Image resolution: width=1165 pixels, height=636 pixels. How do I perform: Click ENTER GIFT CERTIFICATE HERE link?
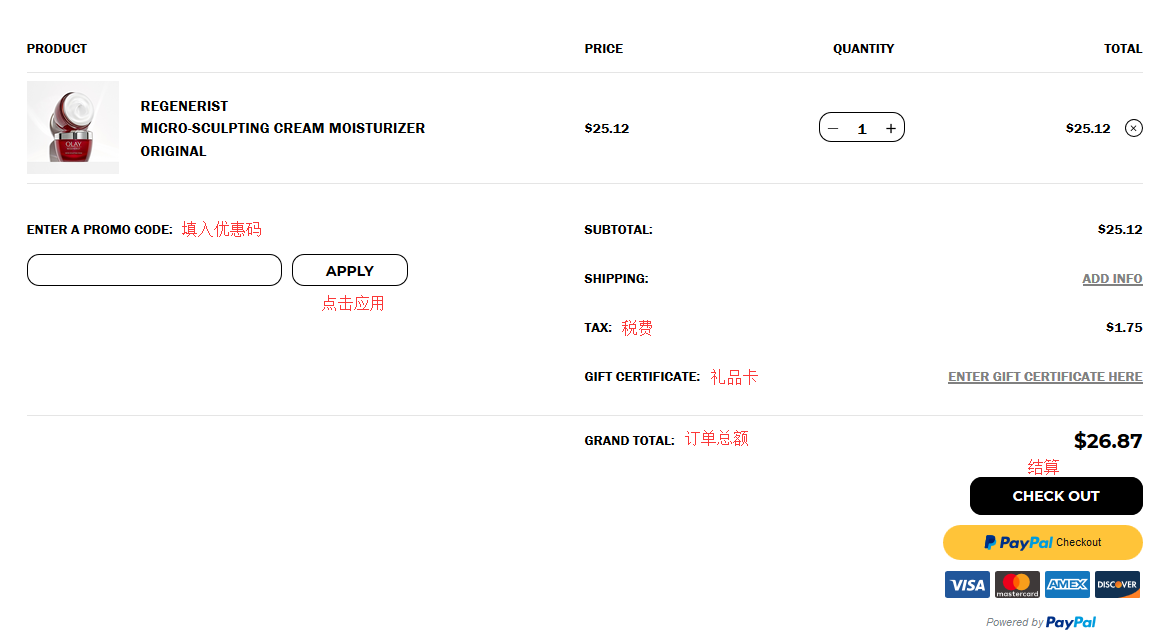(x=1045, y=377)
